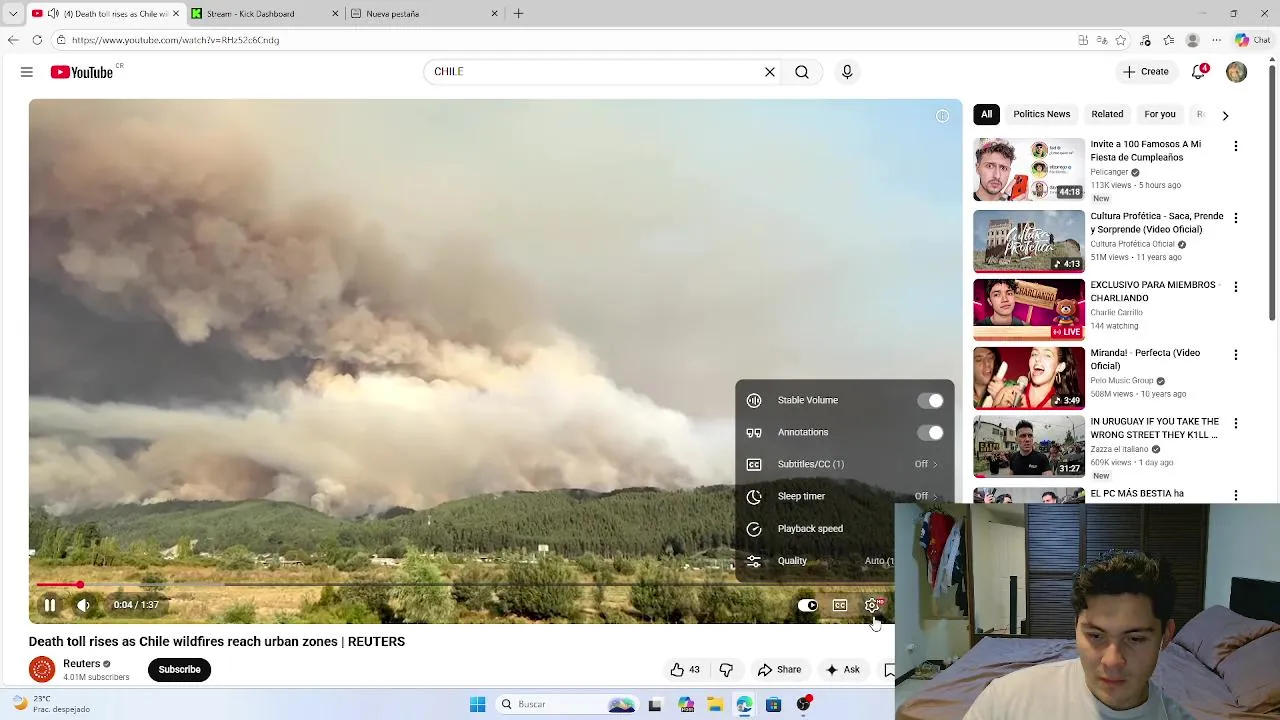Switch to Nueva pestaña tab

(422, 14)
